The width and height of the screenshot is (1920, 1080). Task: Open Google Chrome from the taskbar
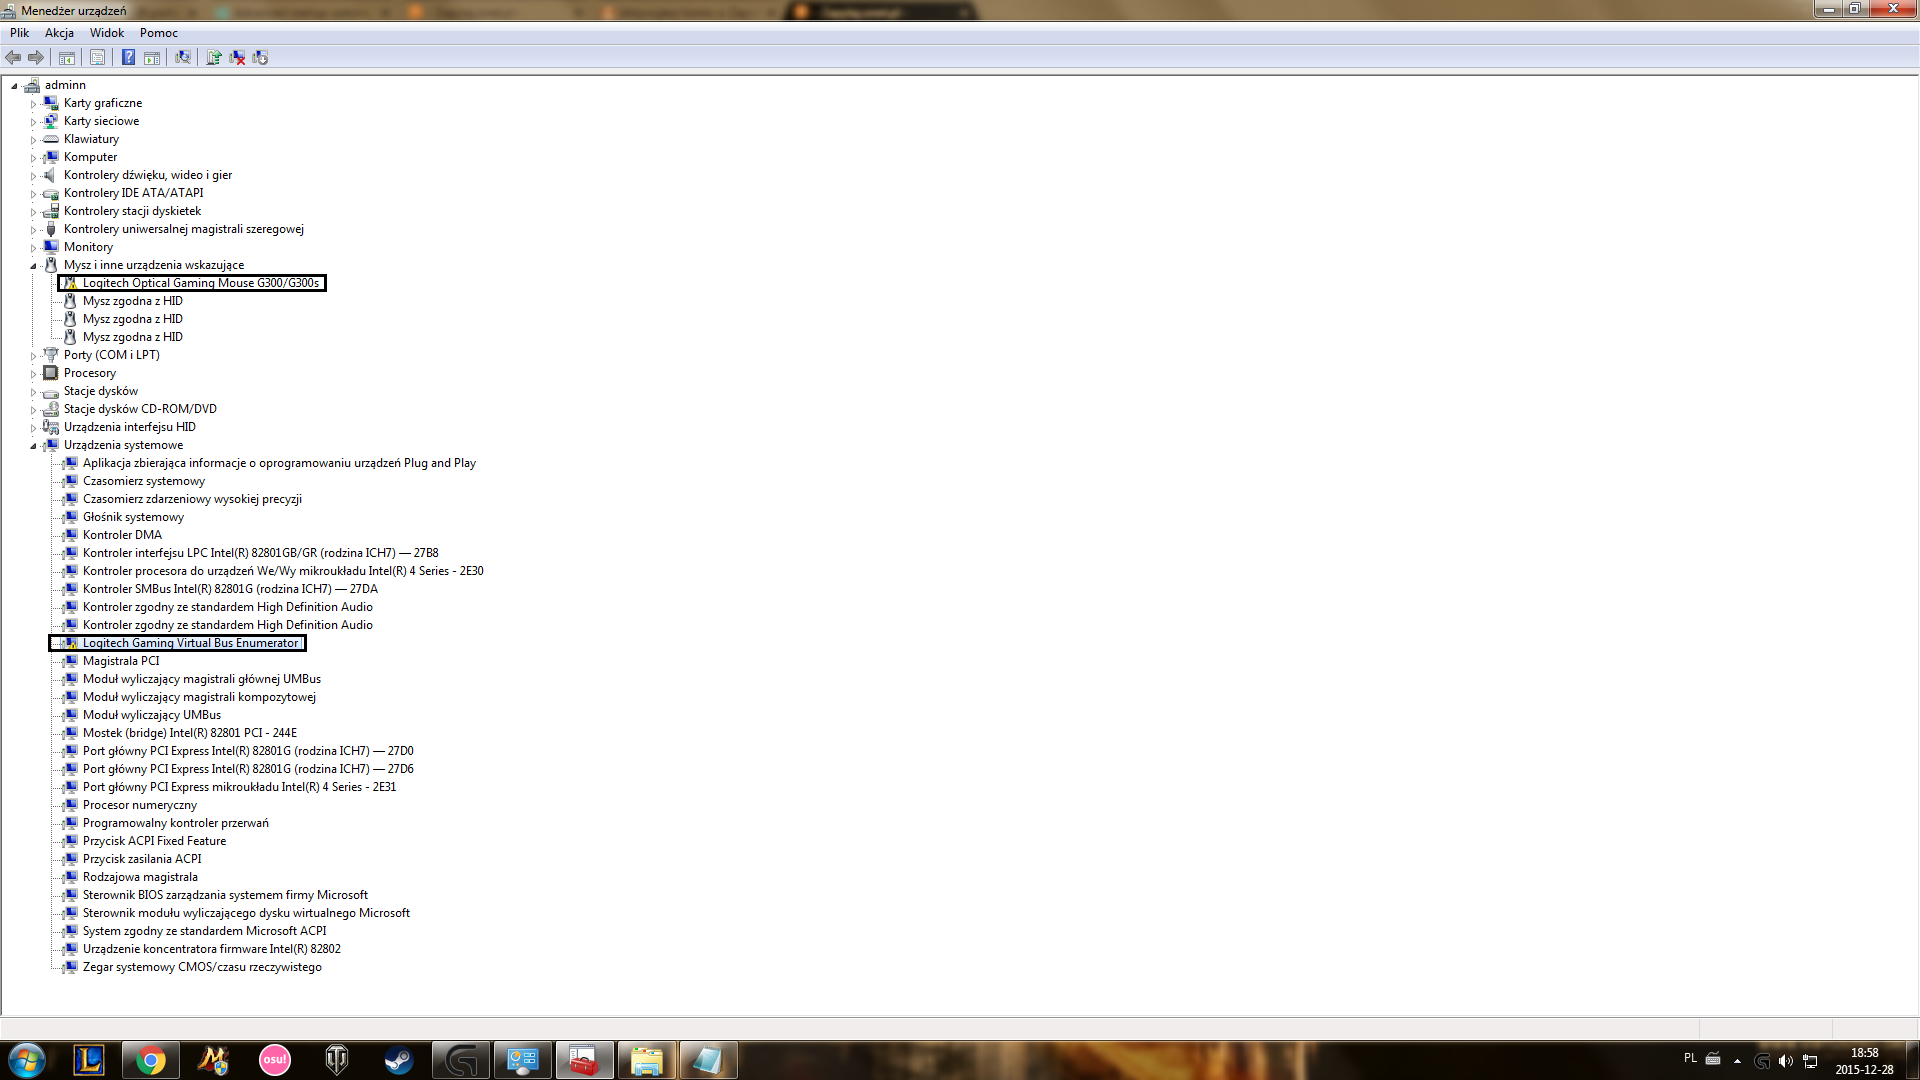coord(151,1059)
